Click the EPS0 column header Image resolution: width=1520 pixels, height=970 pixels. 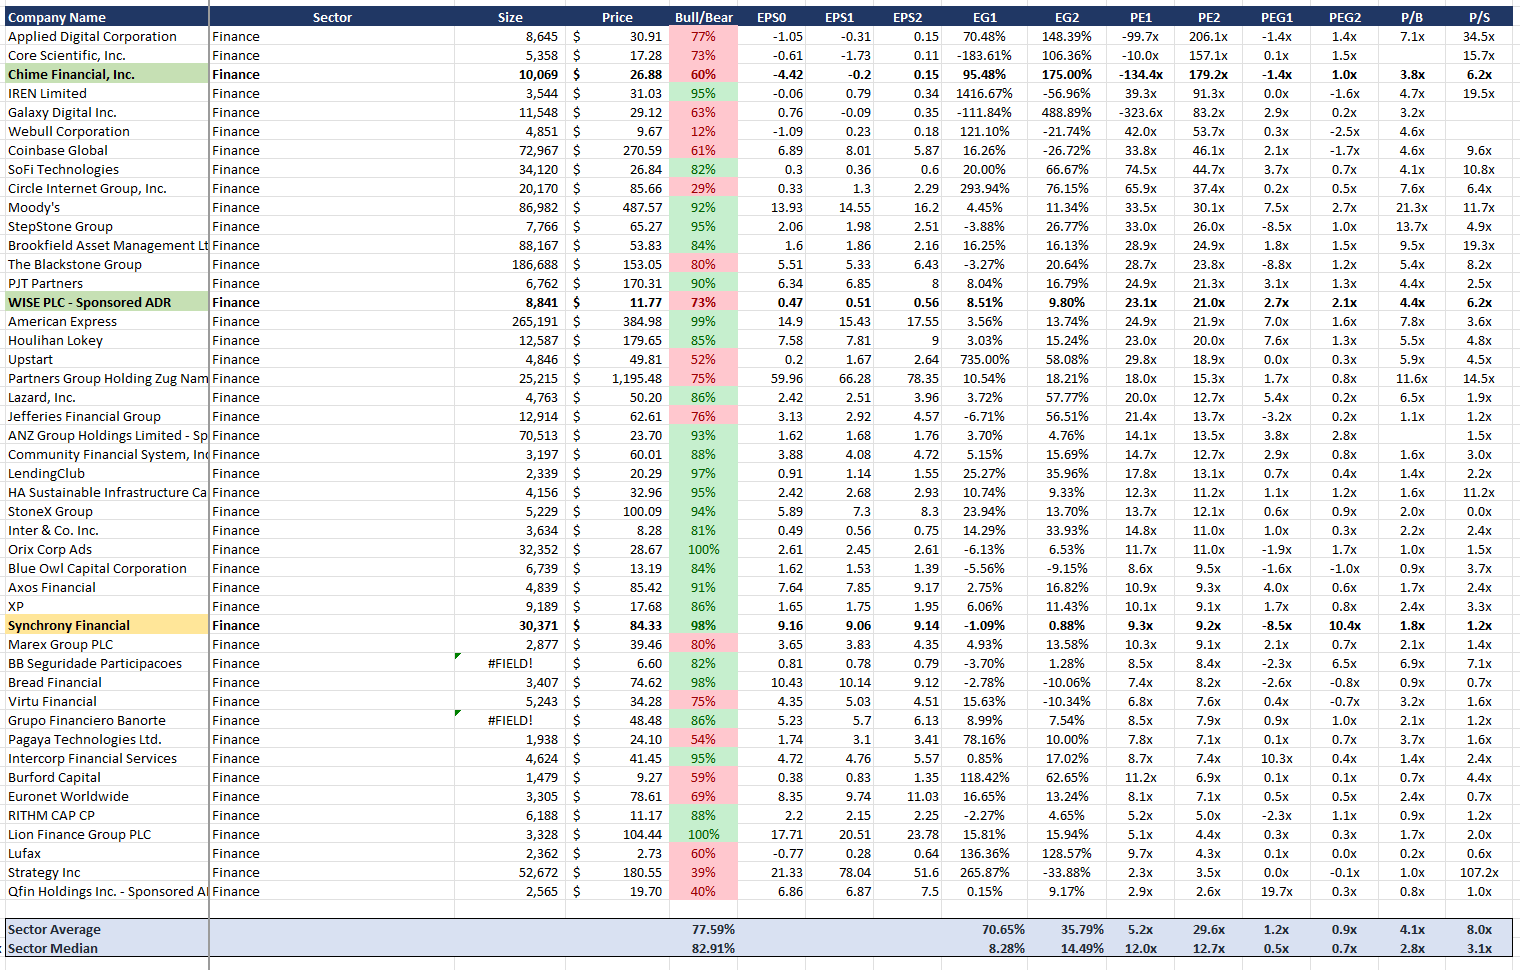(772, 17)
